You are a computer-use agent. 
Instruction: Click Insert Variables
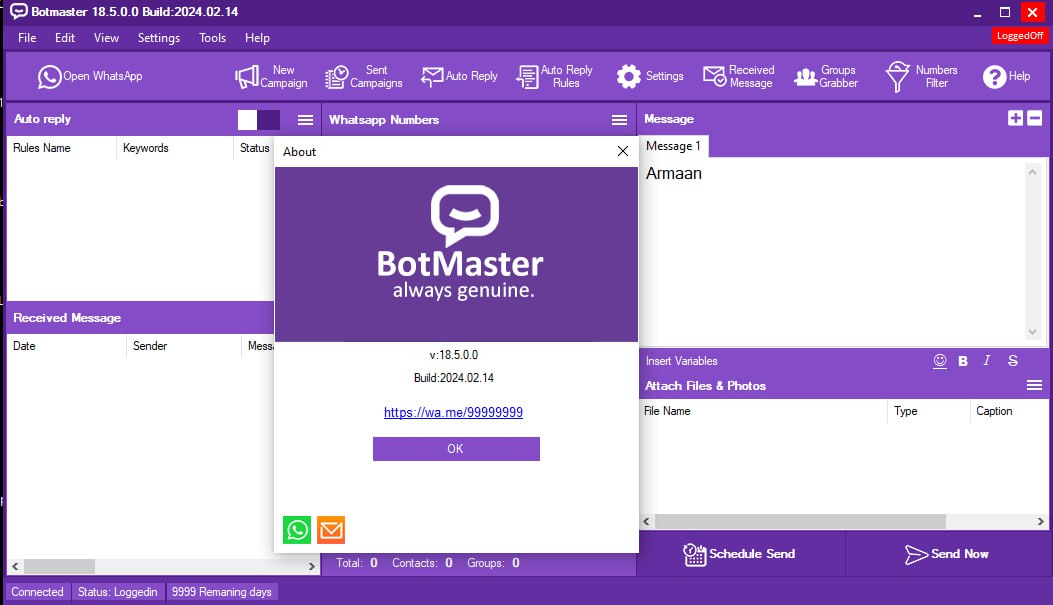[x=682, y=361]
